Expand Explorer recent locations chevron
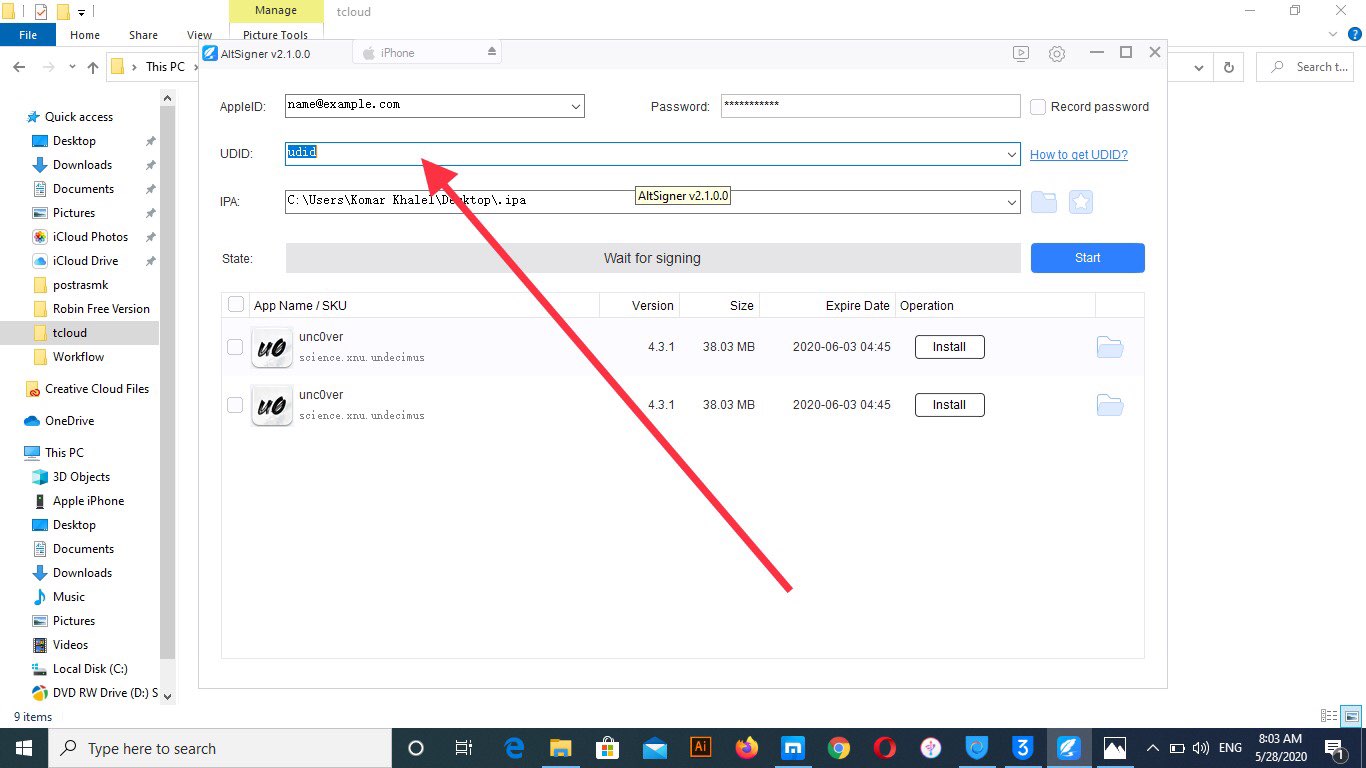The width and height of the screenshot is (1366, 768). pyautogui.click(x=72, y=67)
